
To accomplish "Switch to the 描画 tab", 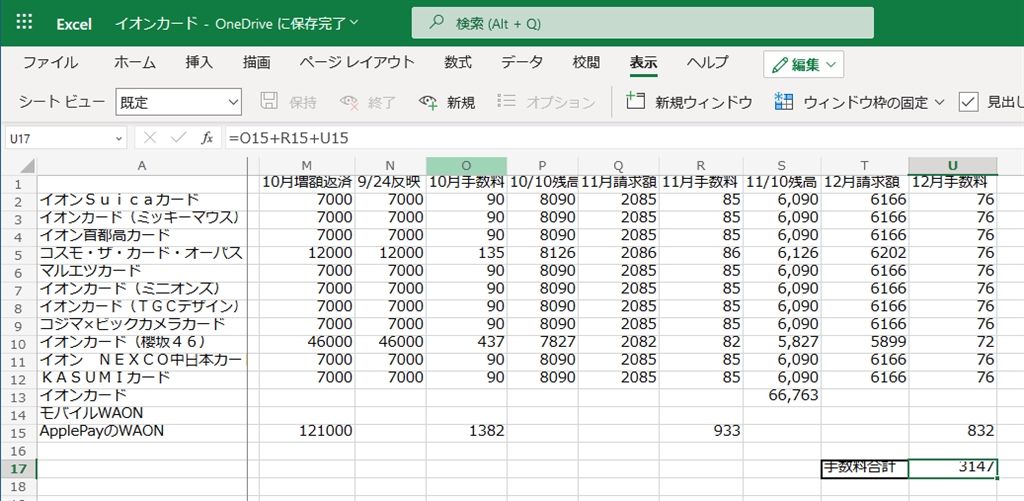I will (x=257, y=63).
